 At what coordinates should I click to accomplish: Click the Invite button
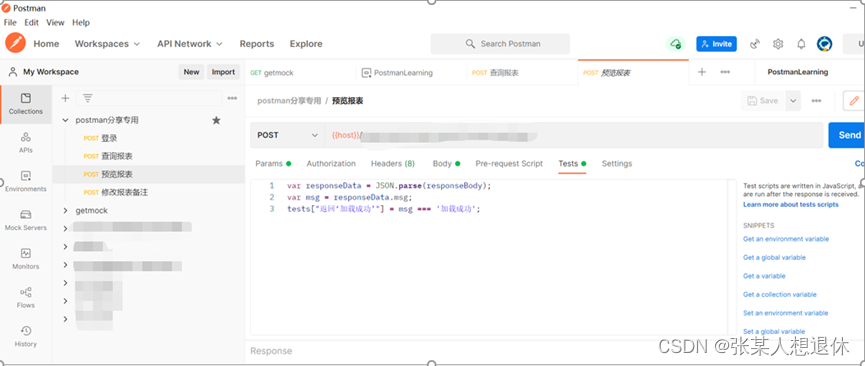coord(716,44)
